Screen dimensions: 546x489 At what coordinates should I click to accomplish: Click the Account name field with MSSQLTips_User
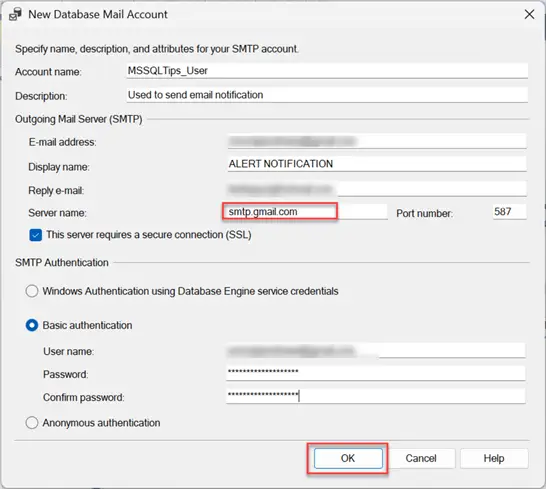[x=327, y=71]
